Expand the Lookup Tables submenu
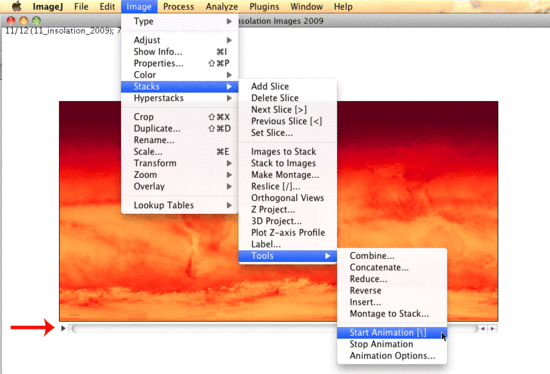The height and width of the screenshot is (374, 550). 180,205
